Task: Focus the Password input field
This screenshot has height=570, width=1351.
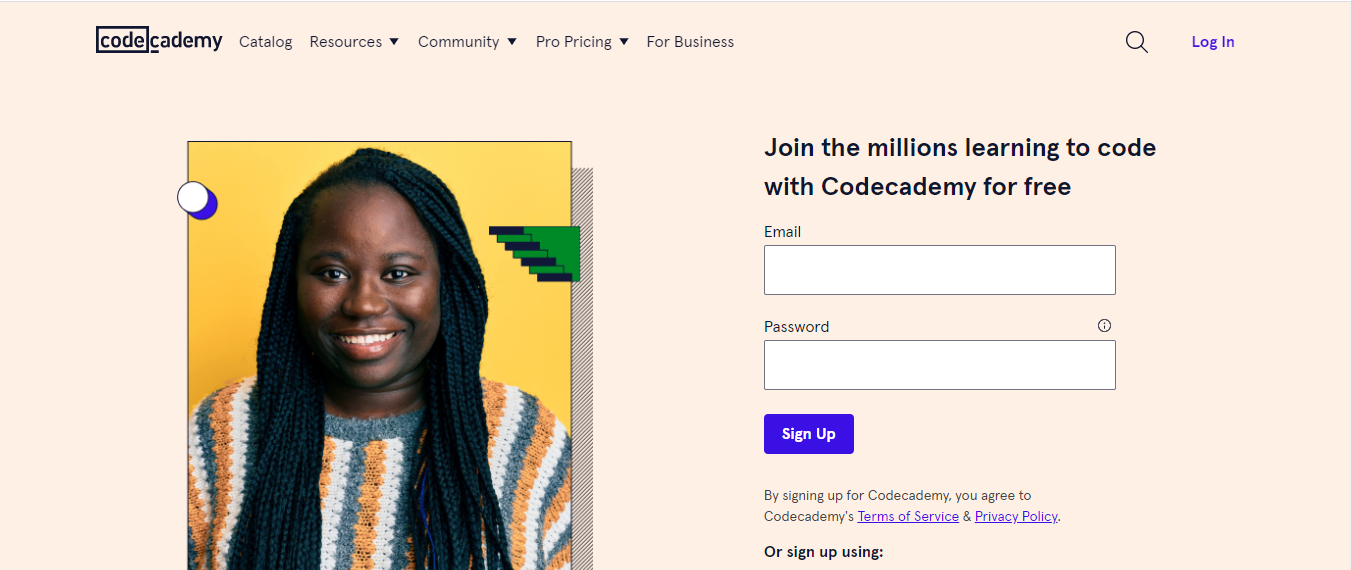Action: (940, 365)
